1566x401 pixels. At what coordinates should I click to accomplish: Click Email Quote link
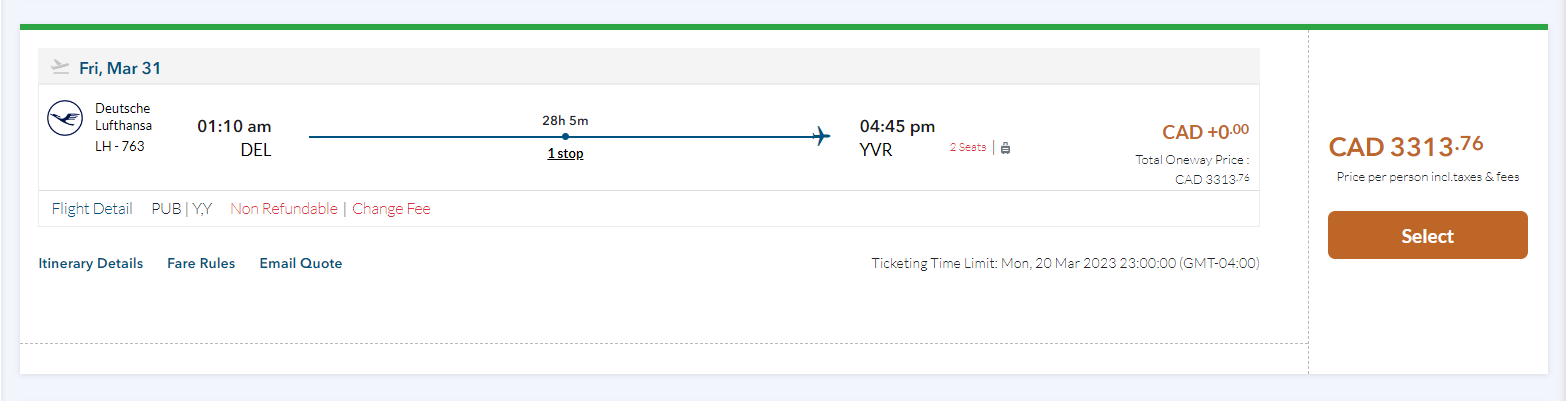coord(300,264)
